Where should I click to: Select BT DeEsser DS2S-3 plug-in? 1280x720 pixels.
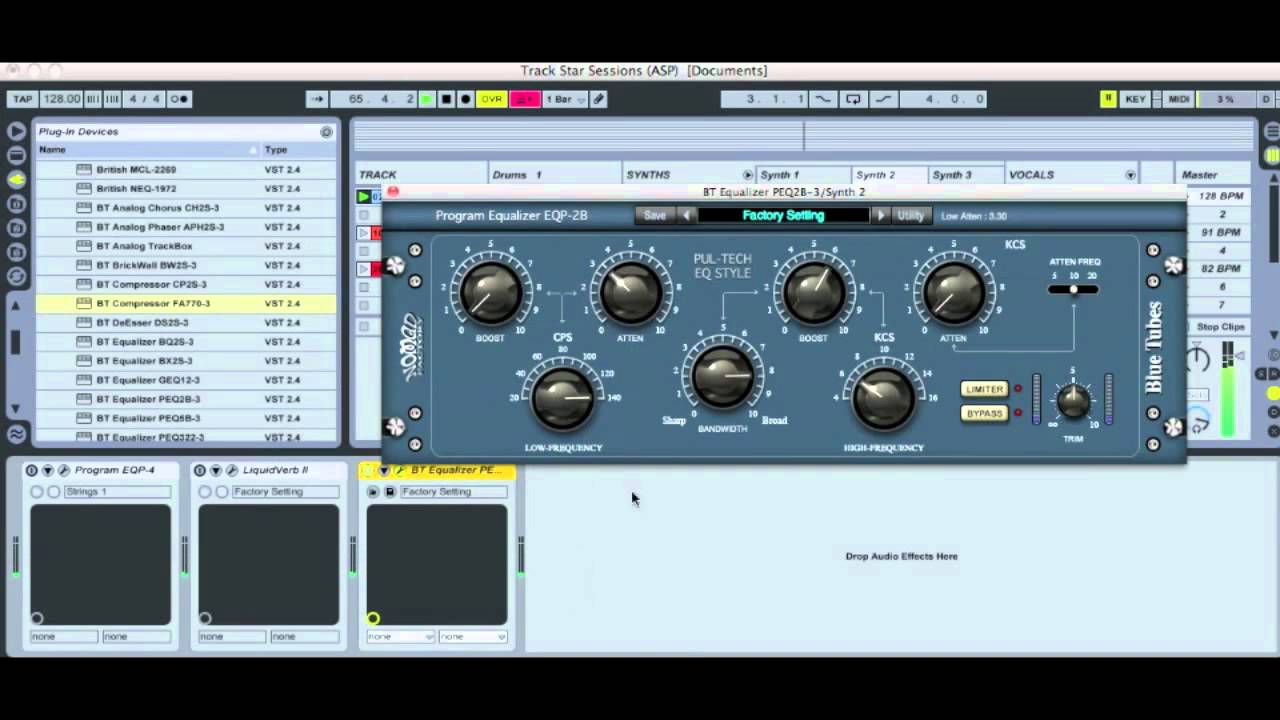point(186,322)
